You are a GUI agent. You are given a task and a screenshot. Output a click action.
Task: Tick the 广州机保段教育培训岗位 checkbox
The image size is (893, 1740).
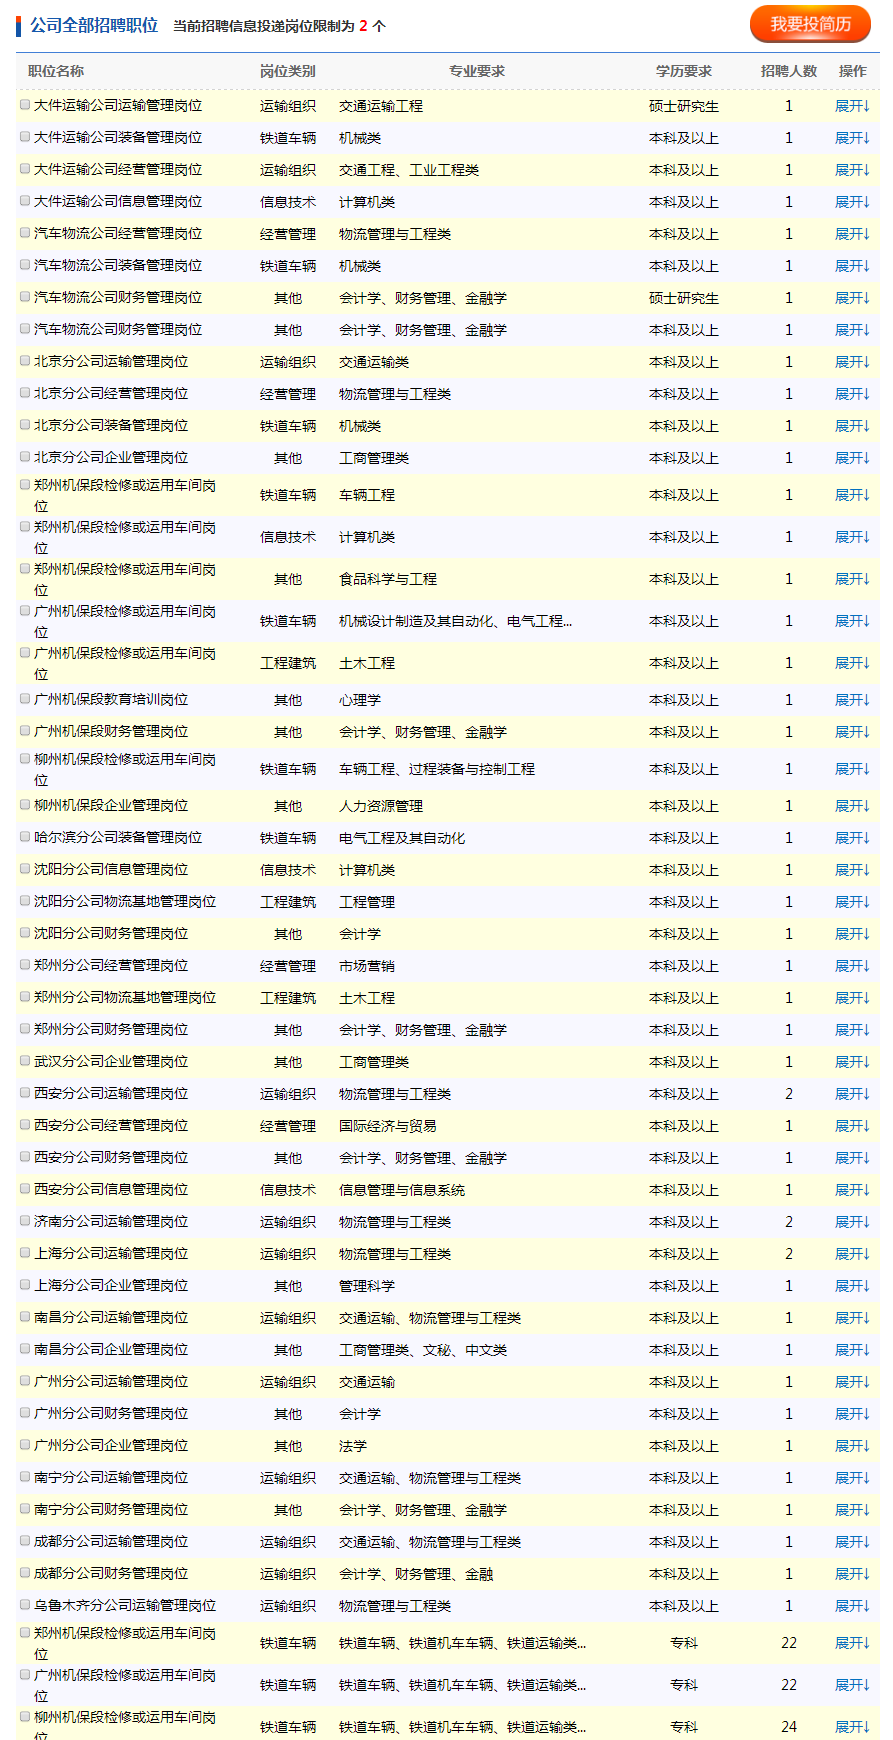(x=25, y=699)
